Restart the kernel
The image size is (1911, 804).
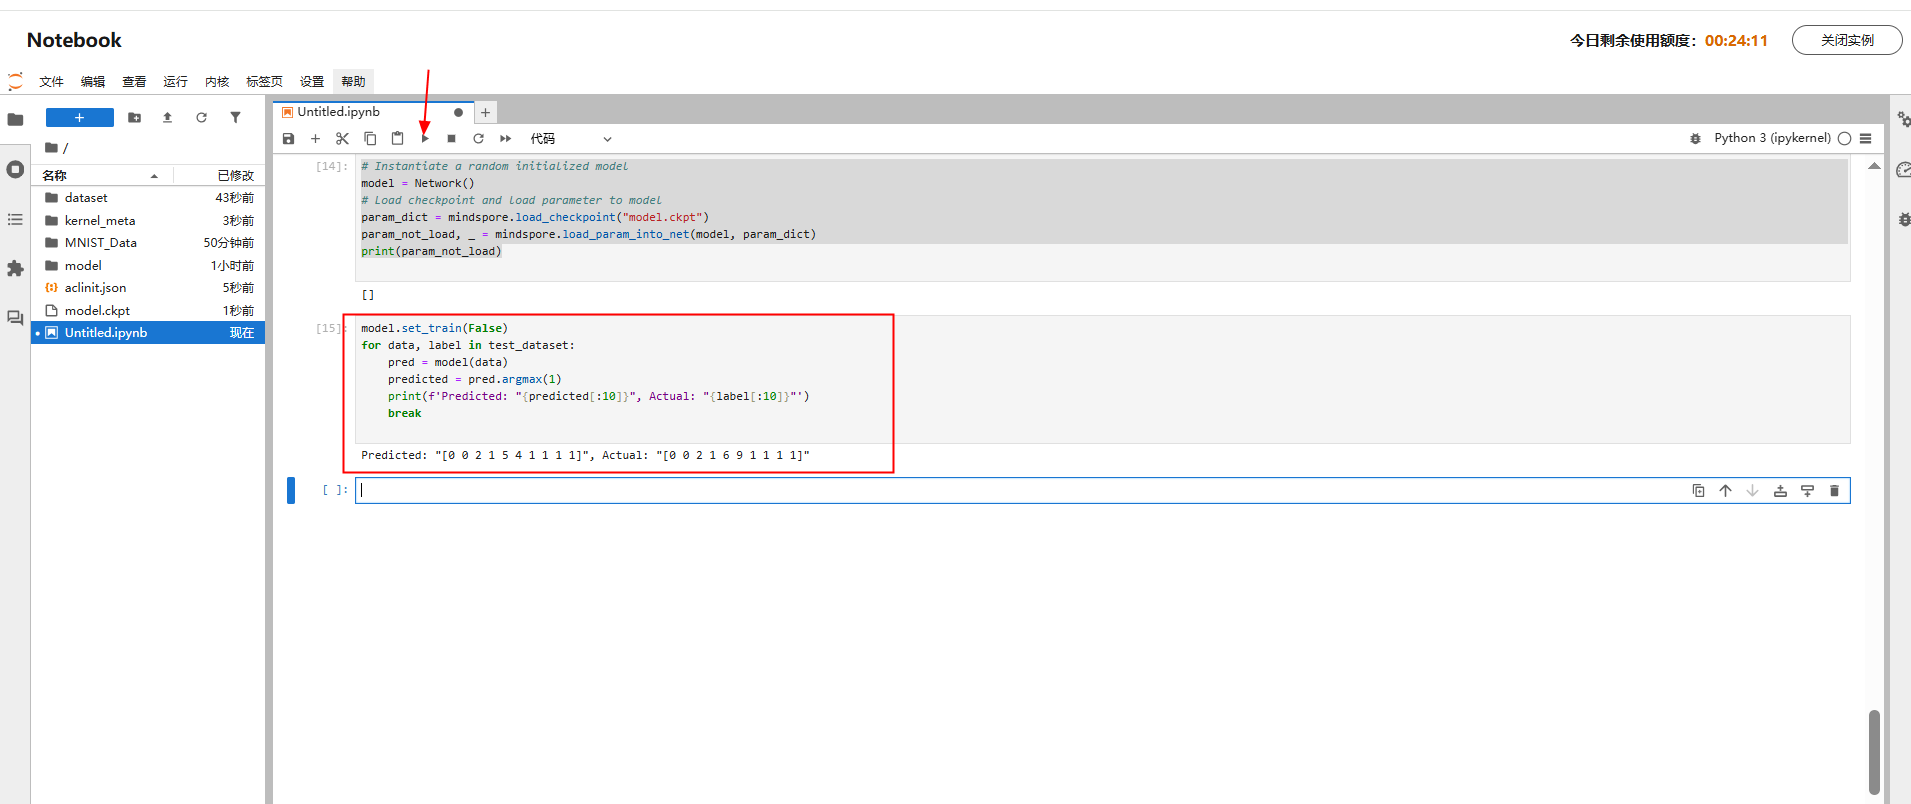point(478,139)
